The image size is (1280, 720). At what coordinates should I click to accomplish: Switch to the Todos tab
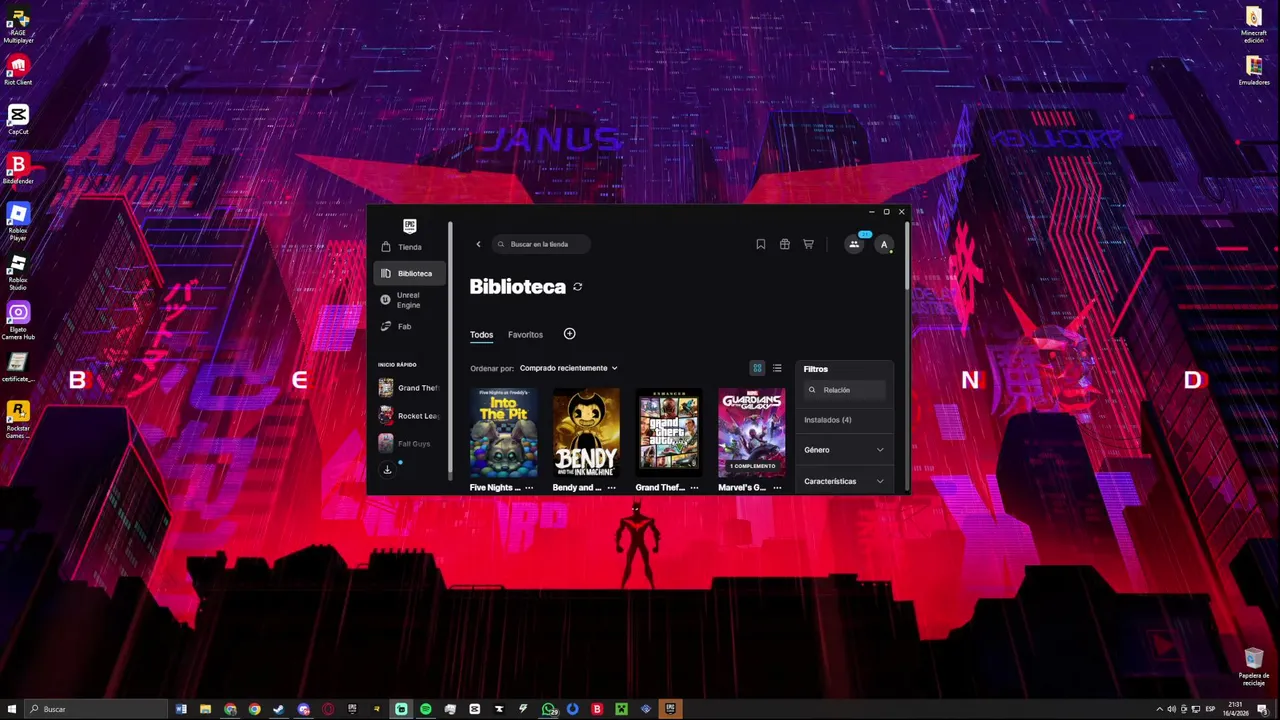tap(481, 335)
